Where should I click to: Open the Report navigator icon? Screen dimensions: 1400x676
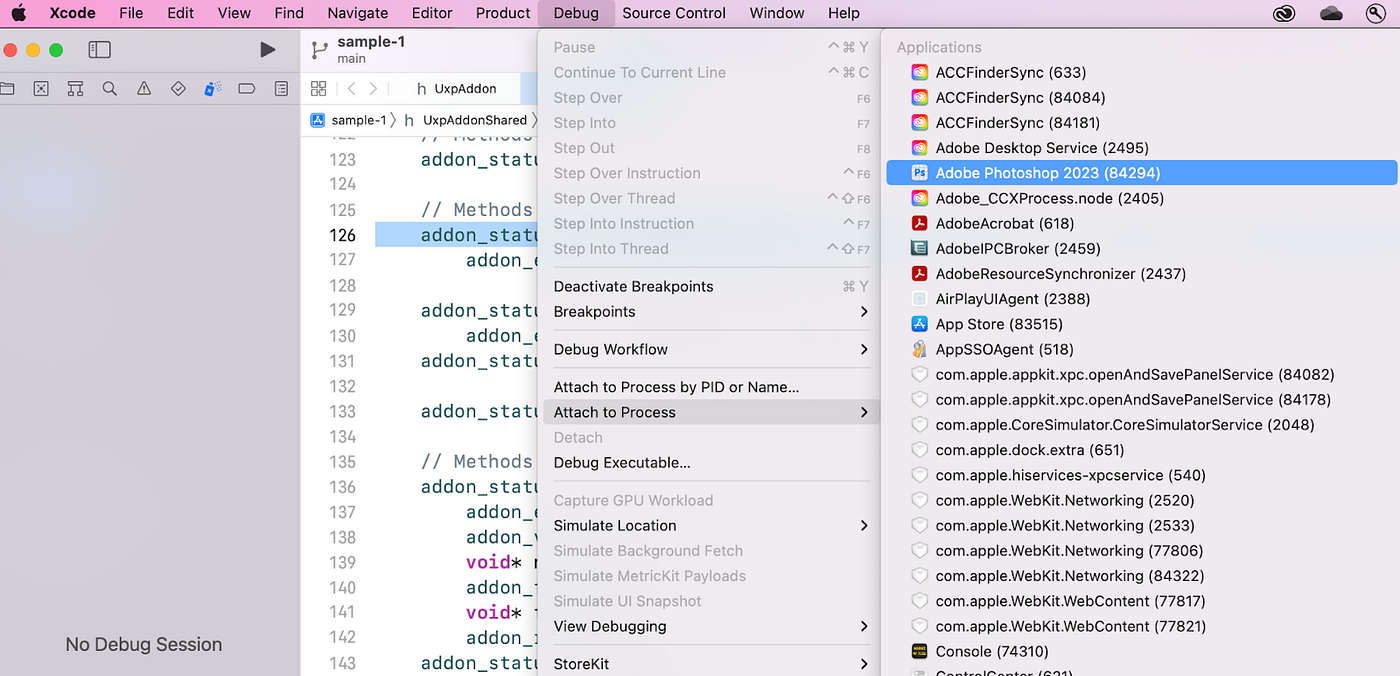tap(281, 89)
